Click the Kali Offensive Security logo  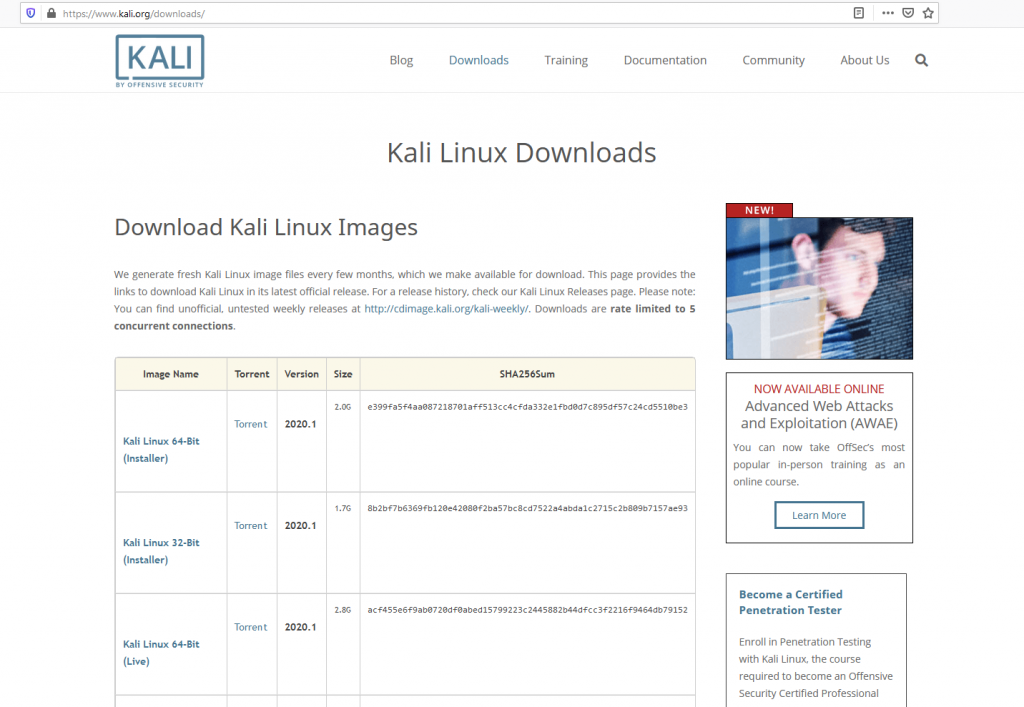[159, 60]
